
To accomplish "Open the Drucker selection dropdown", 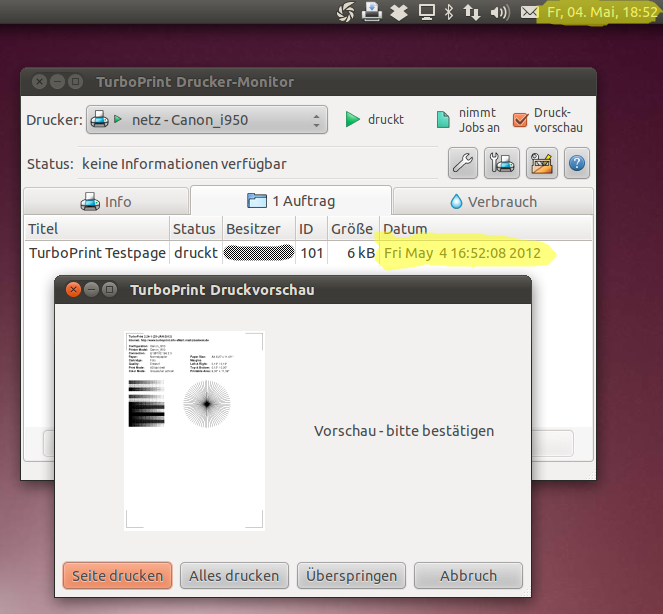I will pyautogui.click(x=207, y=120).
